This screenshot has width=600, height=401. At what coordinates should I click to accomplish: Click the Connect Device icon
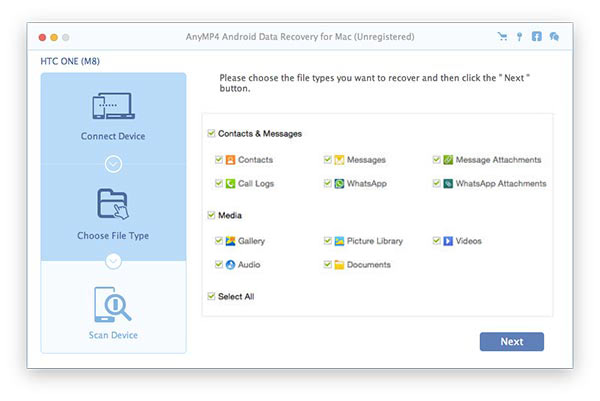click(x=113, y=106)
